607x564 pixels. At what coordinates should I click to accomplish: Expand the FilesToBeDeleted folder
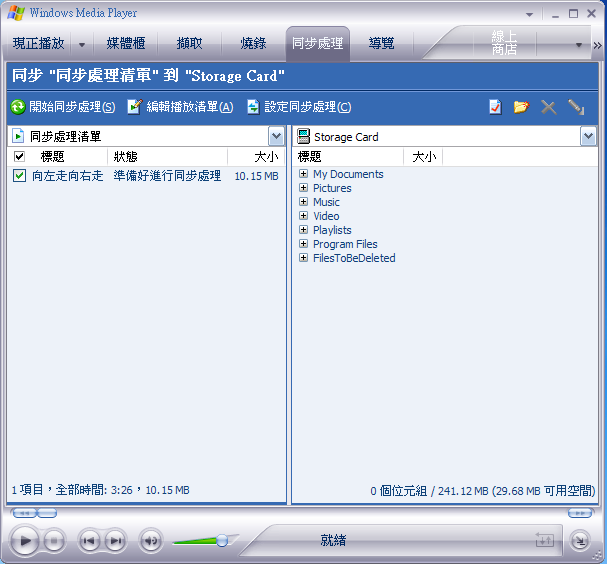pos(304,257)
